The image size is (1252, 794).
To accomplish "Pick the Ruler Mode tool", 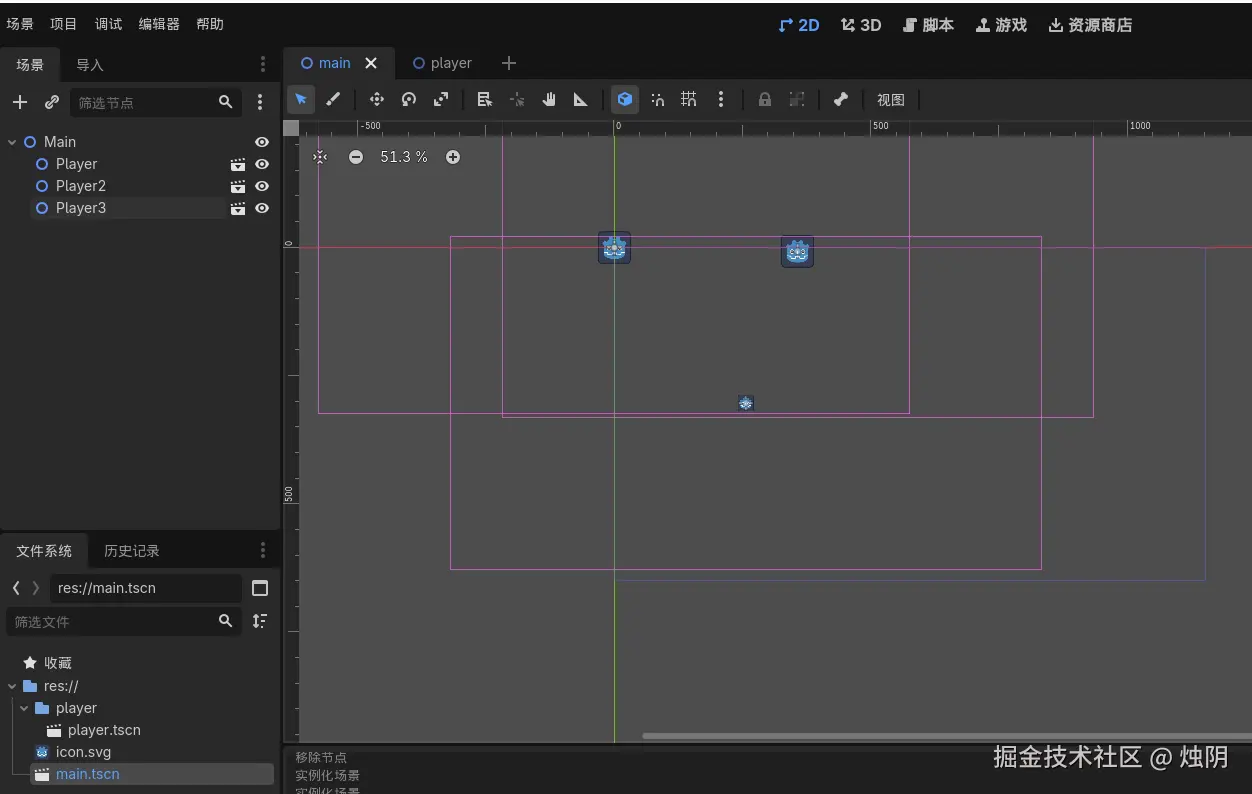I will click(581, 99).
